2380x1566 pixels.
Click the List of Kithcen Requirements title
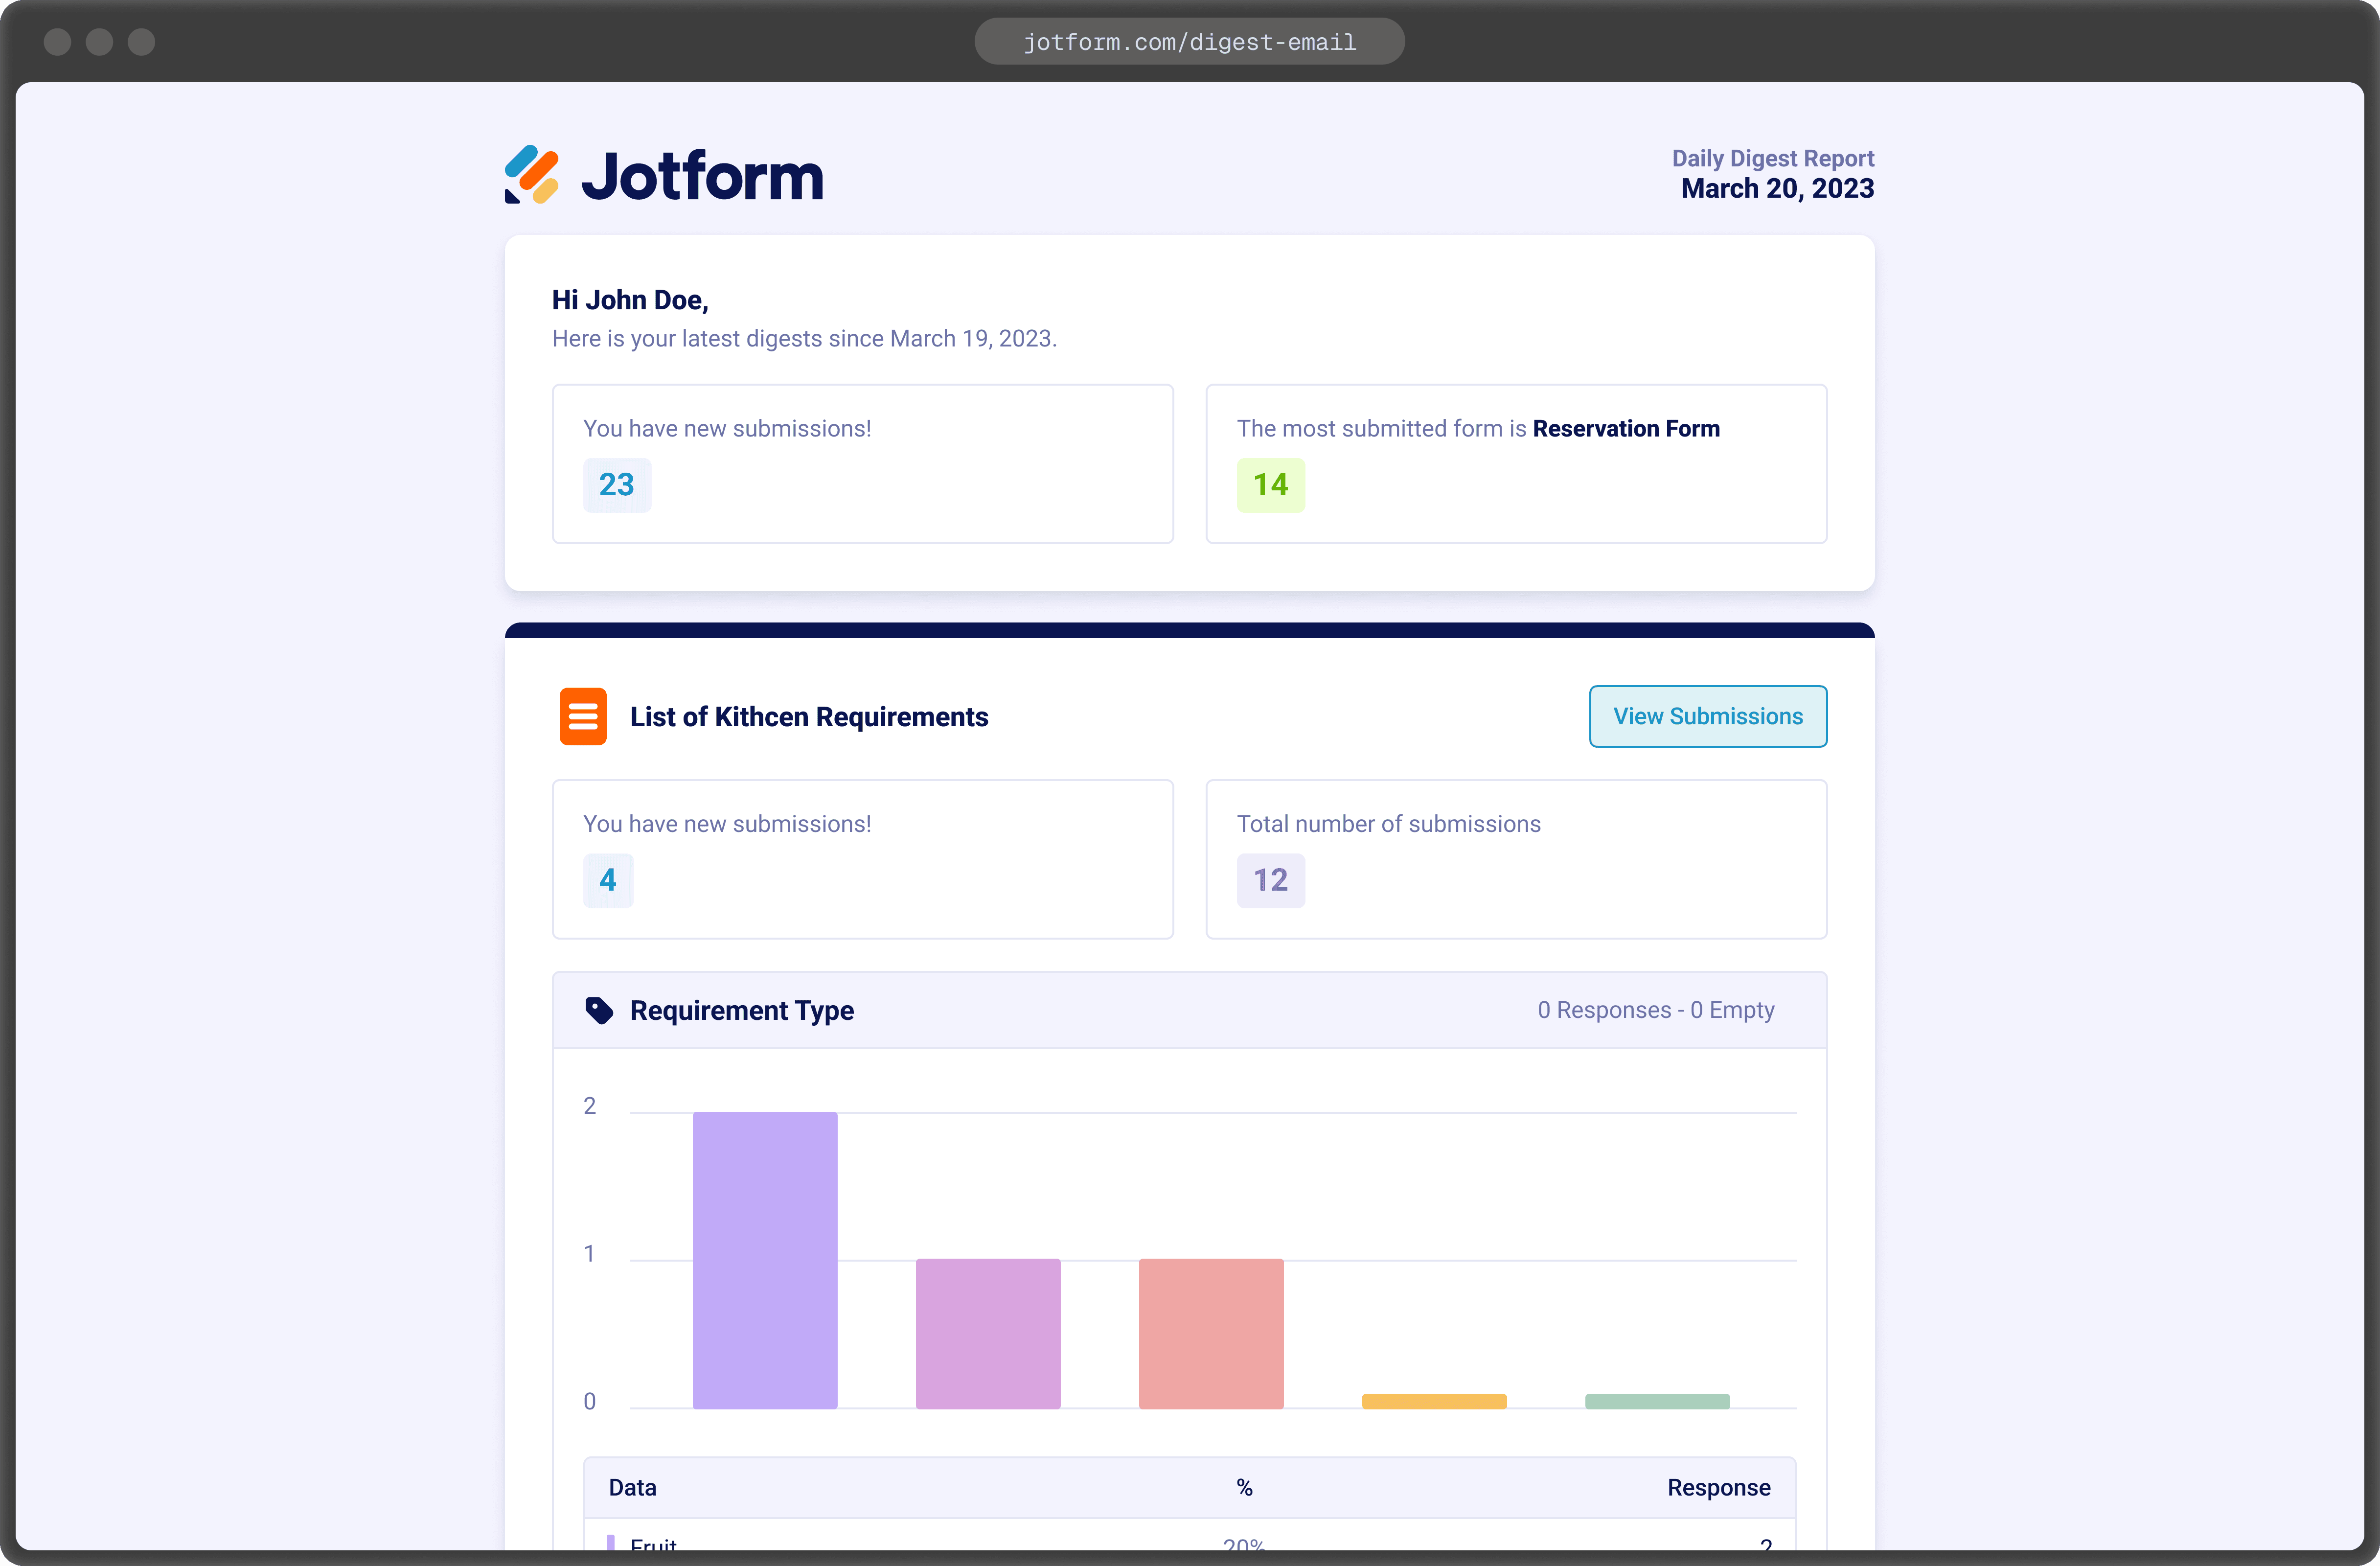pyautogui.click(x=809, y=717)
